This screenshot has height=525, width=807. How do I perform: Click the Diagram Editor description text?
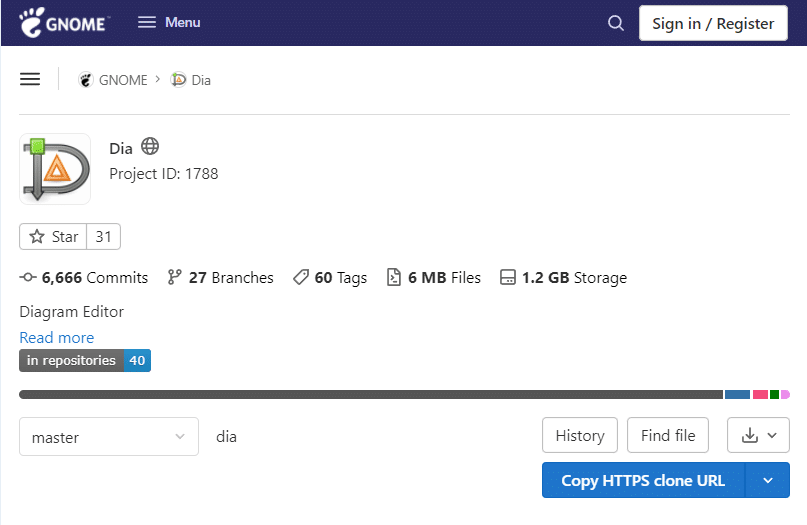click(x=72, y=311)
